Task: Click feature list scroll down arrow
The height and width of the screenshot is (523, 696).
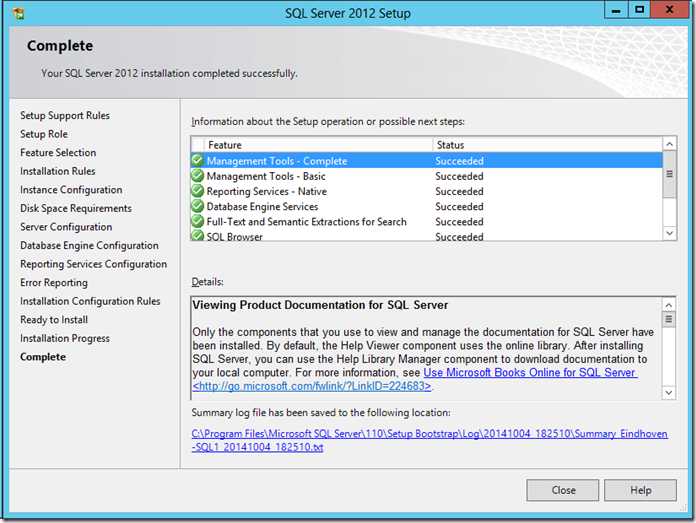Action: [x=669, y=233]
